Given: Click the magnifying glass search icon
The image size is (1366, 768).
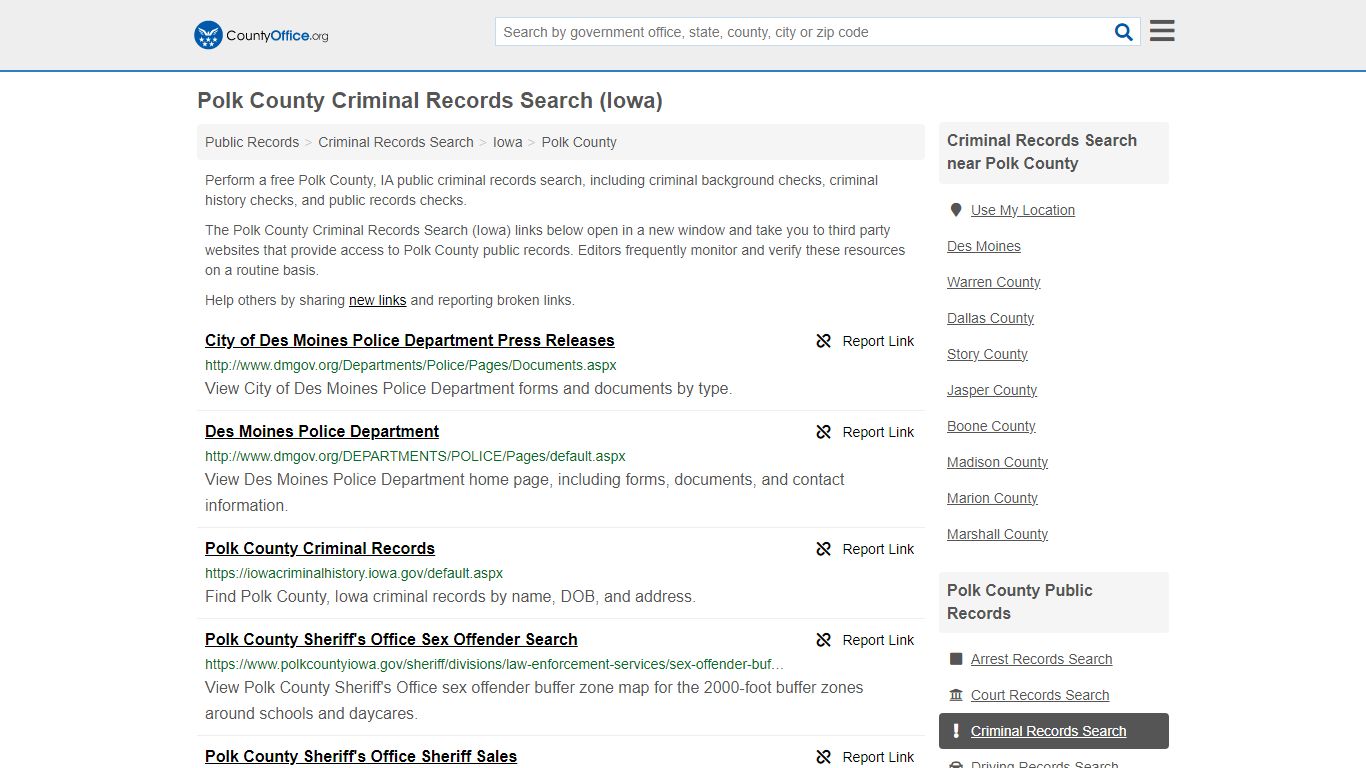Looking at the screenshot, I should click(1124, 32).
